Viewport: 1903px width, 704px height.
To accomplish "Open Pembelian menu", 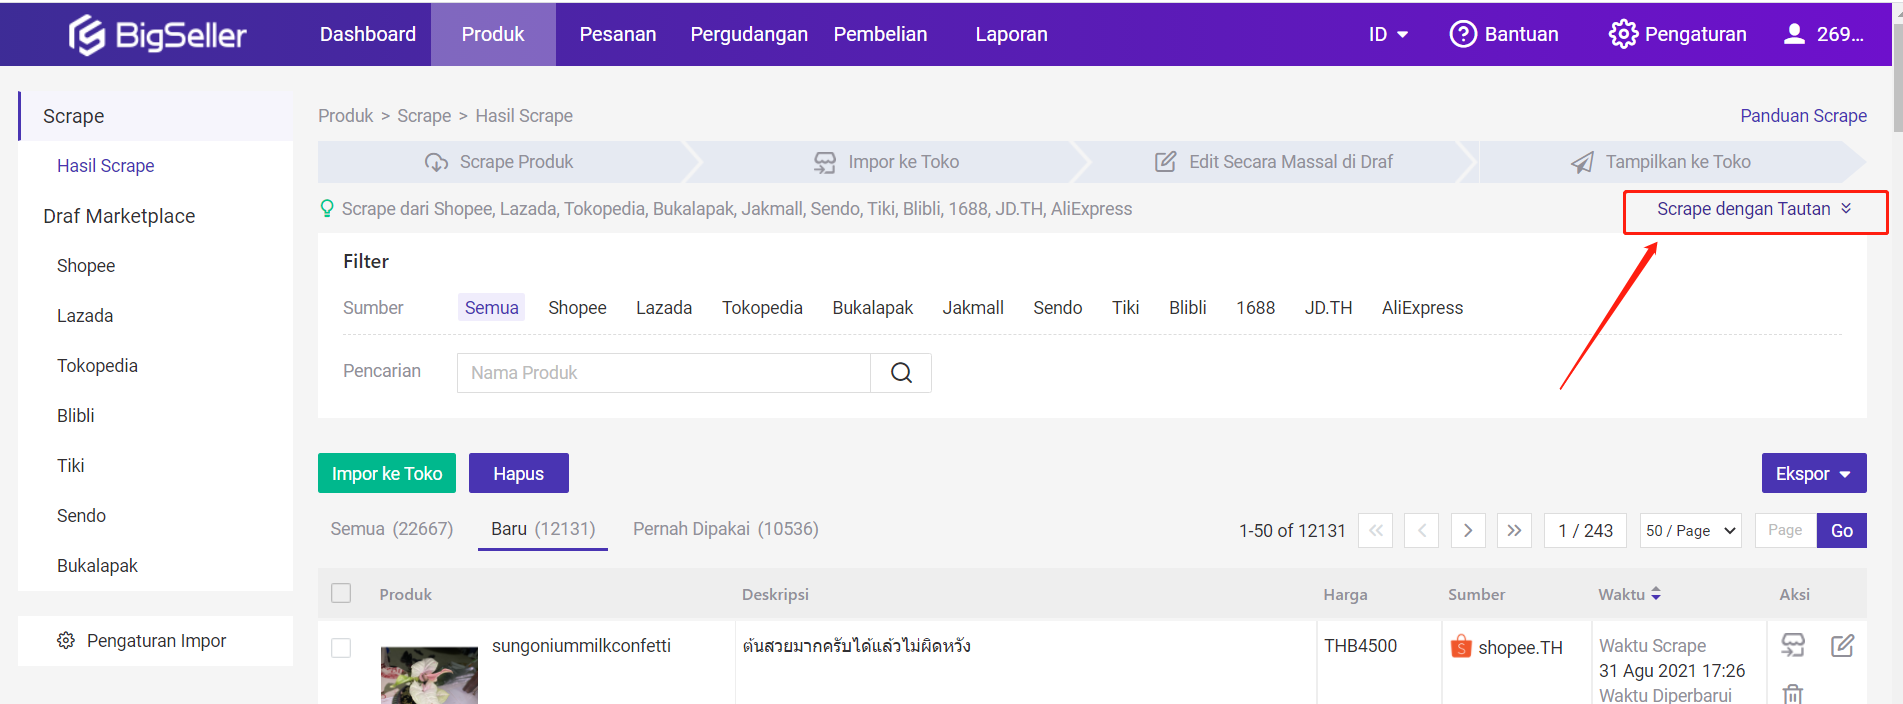I will (880, 34).
